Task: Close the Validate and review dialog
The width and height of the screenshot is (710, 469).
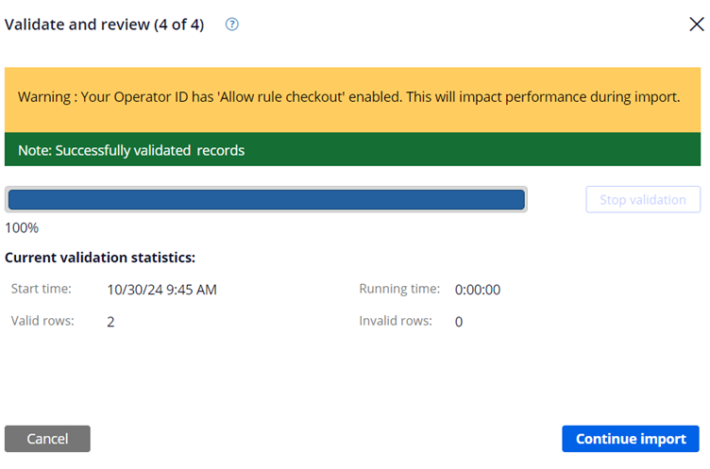Action: point(696,25)
